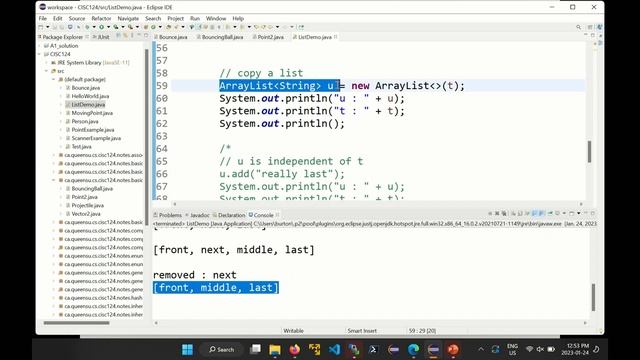Maximize the editor area
This screenshot has width=640, height=360.
(x=593, y=35)
